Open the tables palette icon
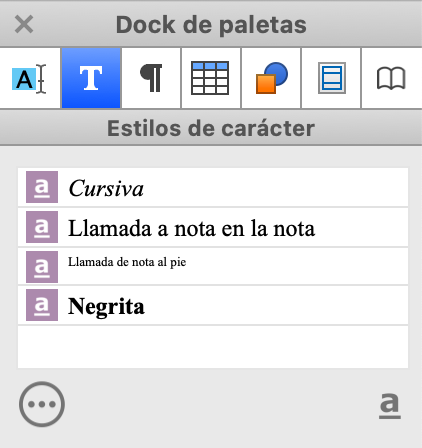Viewport: 422px width, 448px height. pos(211,78)
